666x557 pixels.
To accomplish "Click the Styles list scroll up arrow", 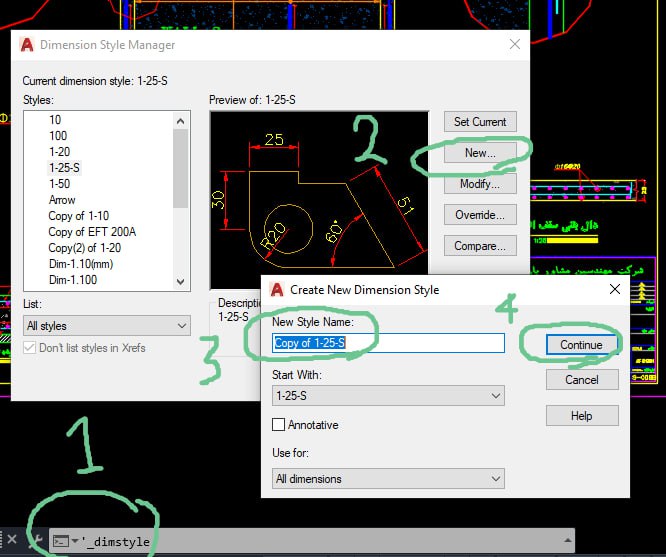I will tap(181, 121).
